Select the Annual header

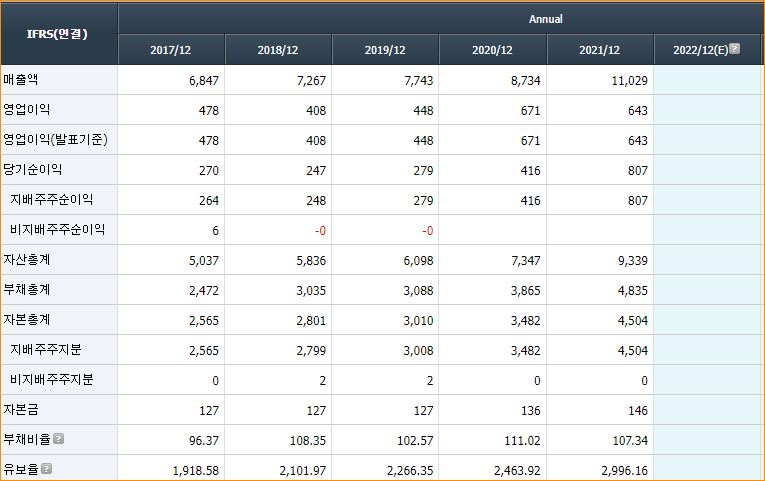click(x=545, y=19)
